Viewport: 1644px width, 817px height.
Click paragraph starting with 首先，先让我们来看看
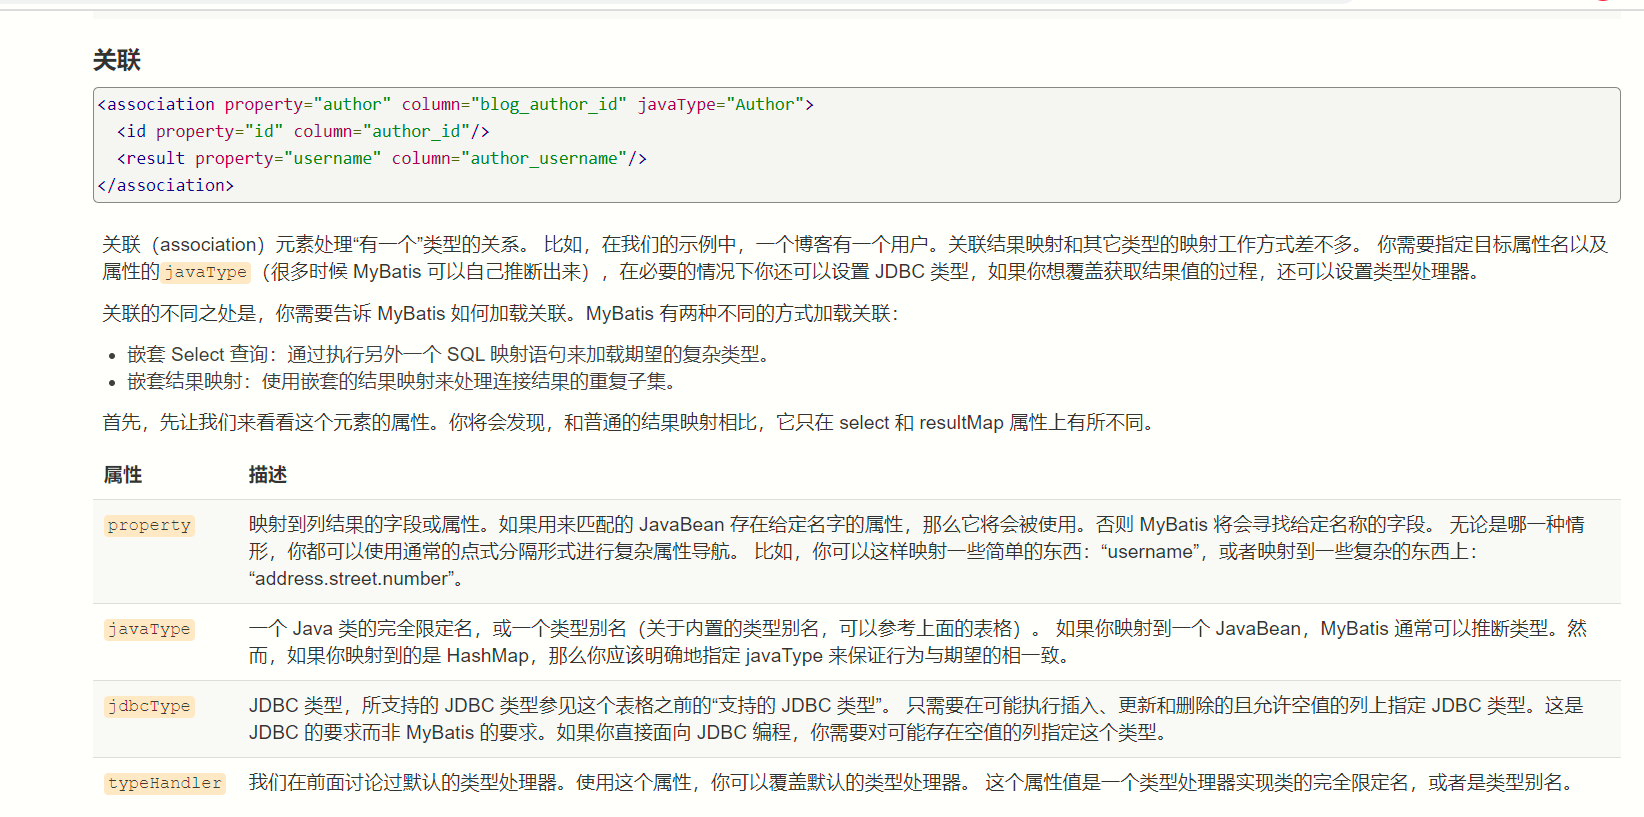tap(631, 422)
